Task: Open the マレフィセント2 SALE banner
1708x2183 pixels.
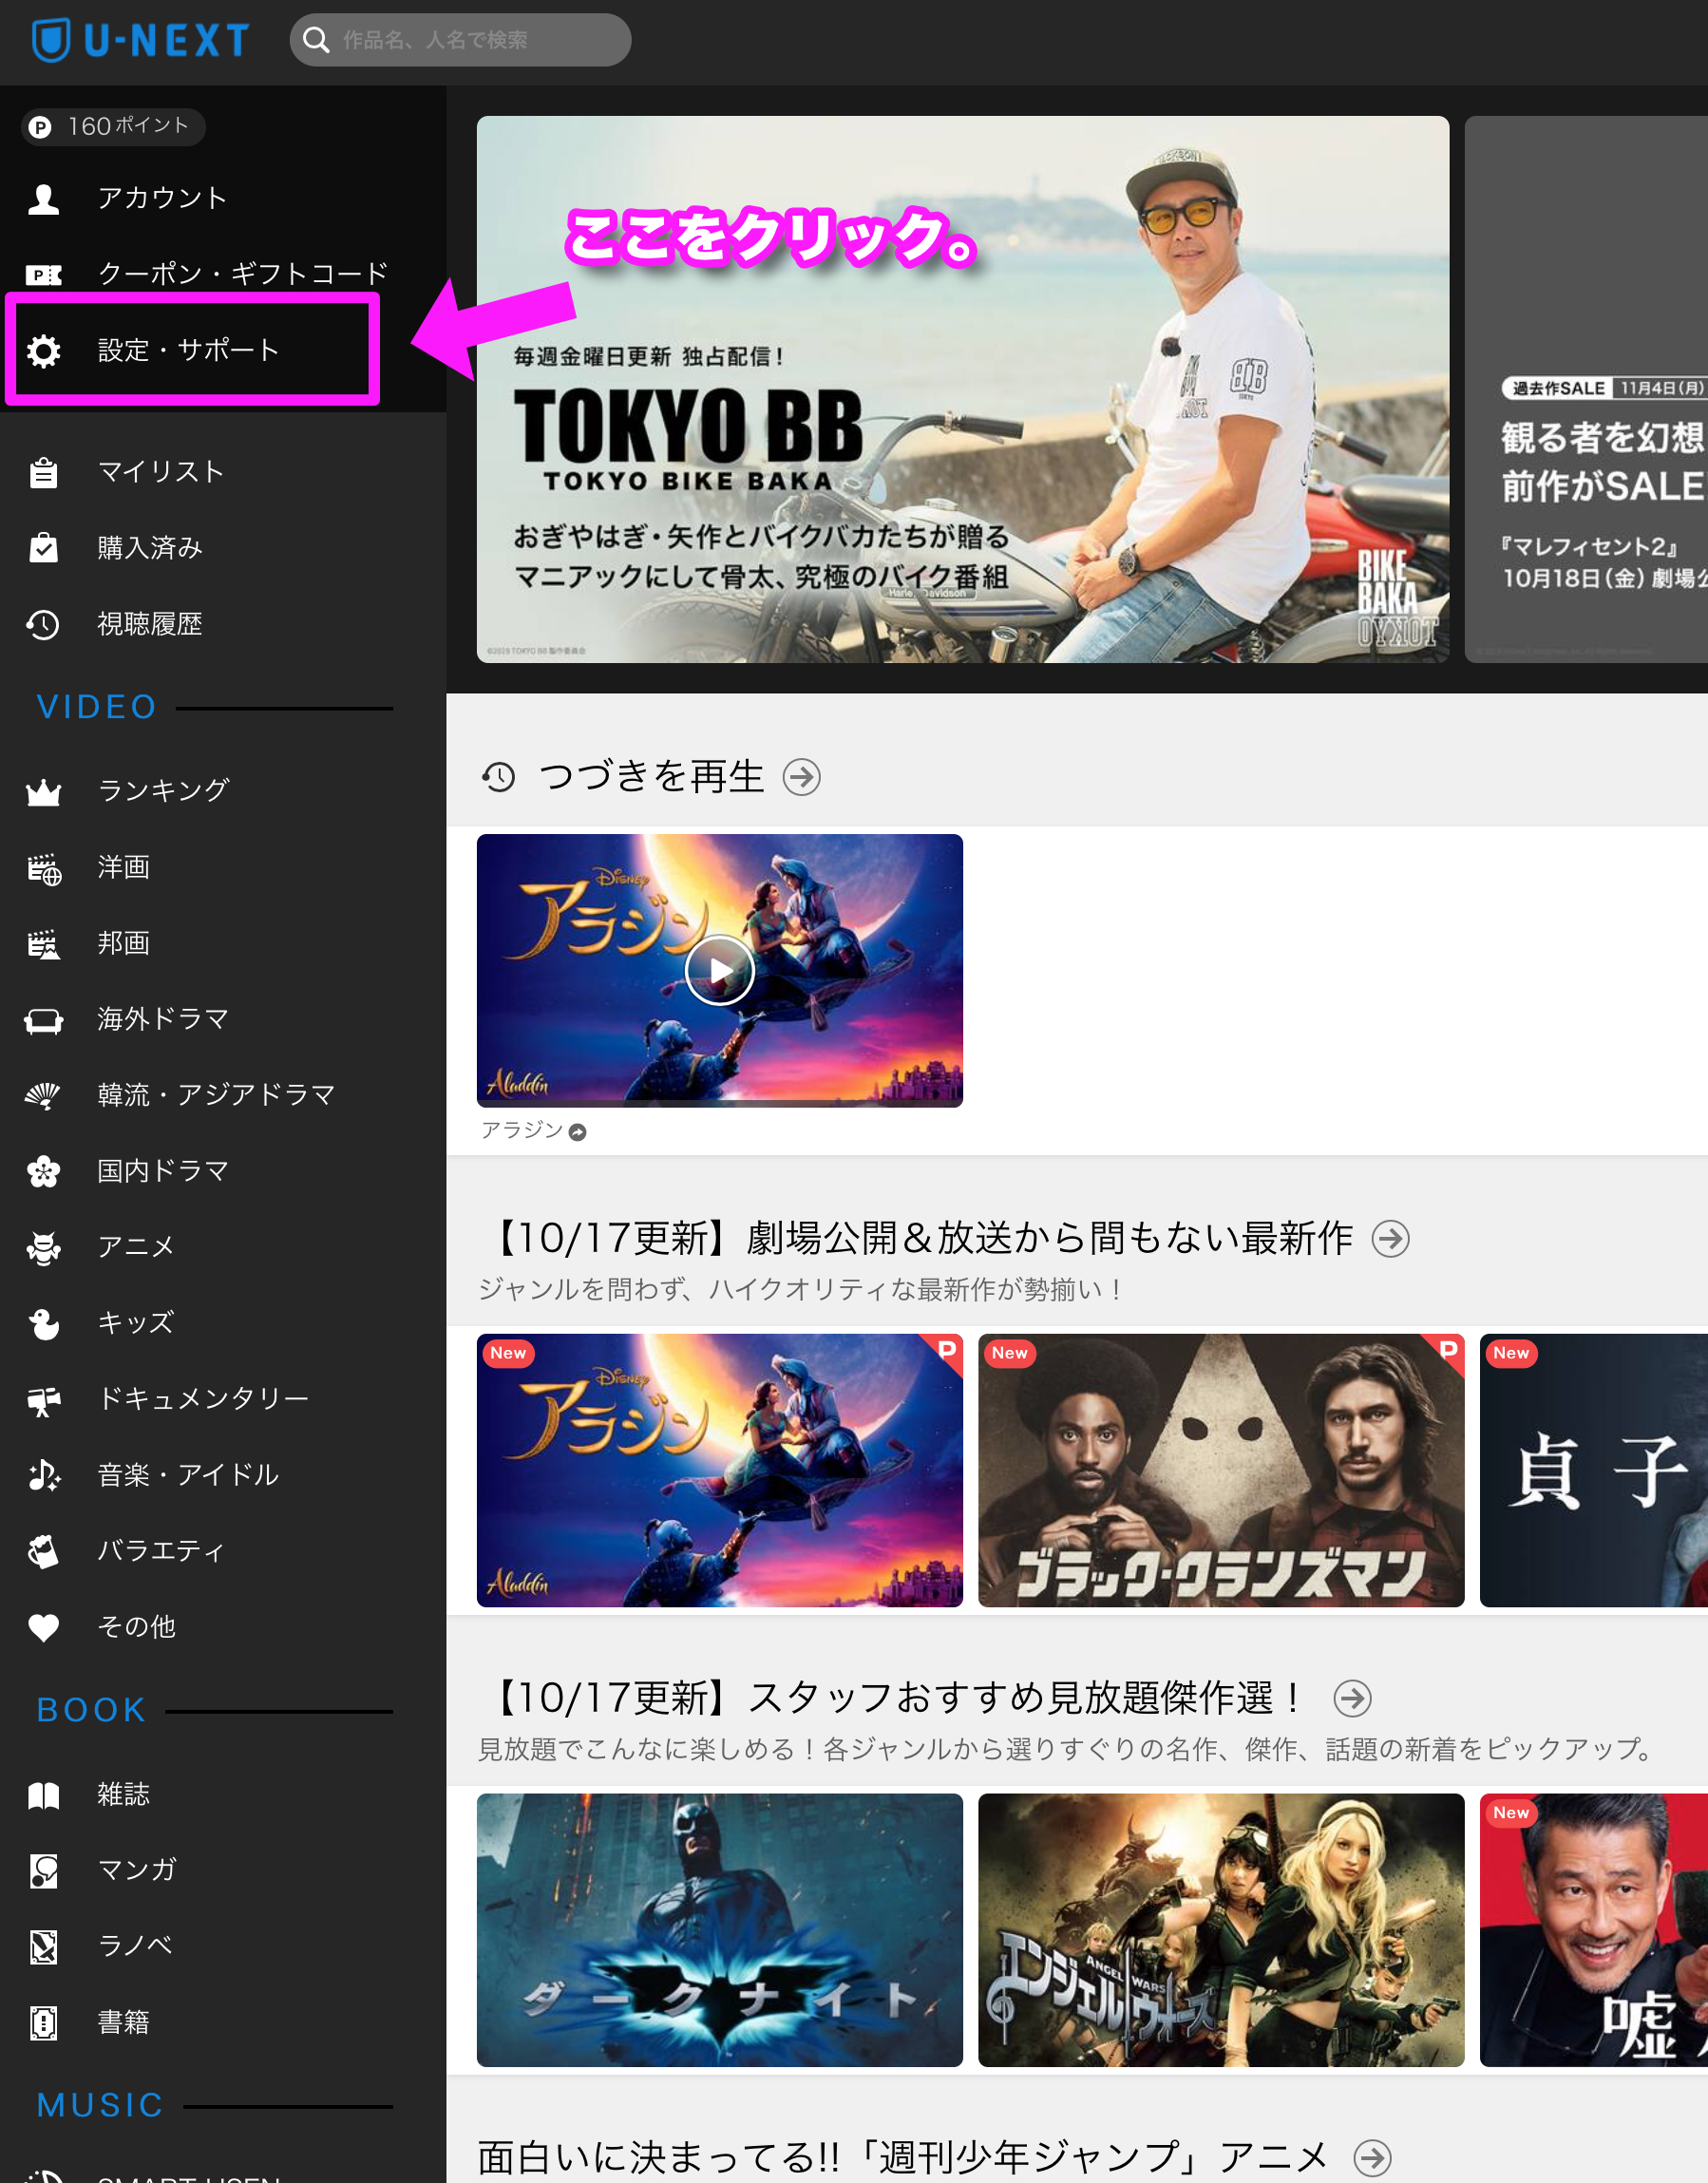Action: point(1586,390)
